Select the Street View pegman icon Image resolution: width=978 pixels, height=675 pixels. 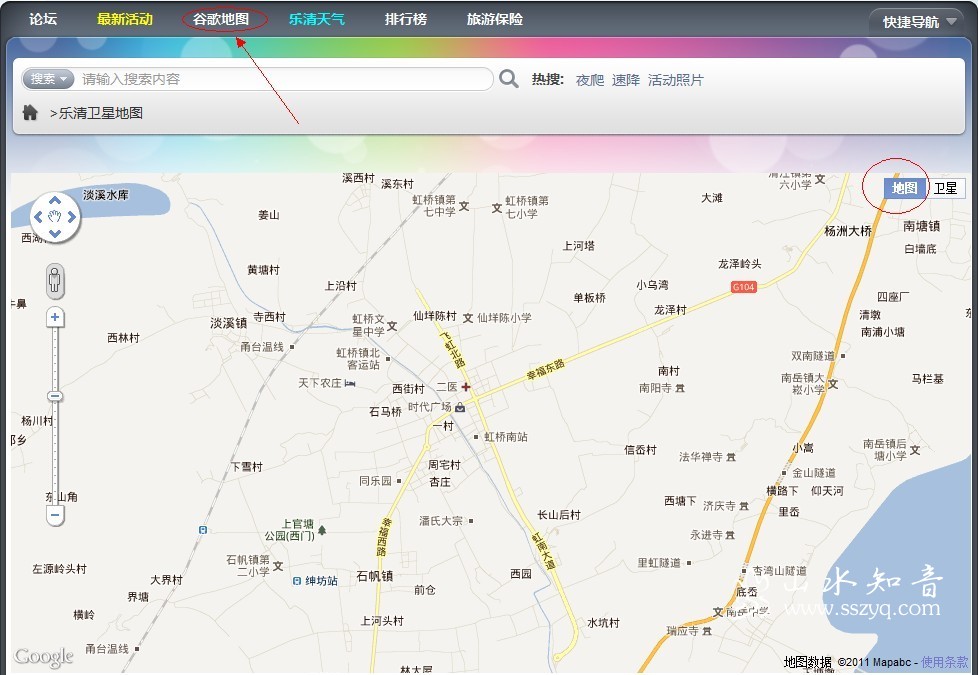(x=55, y=281)
